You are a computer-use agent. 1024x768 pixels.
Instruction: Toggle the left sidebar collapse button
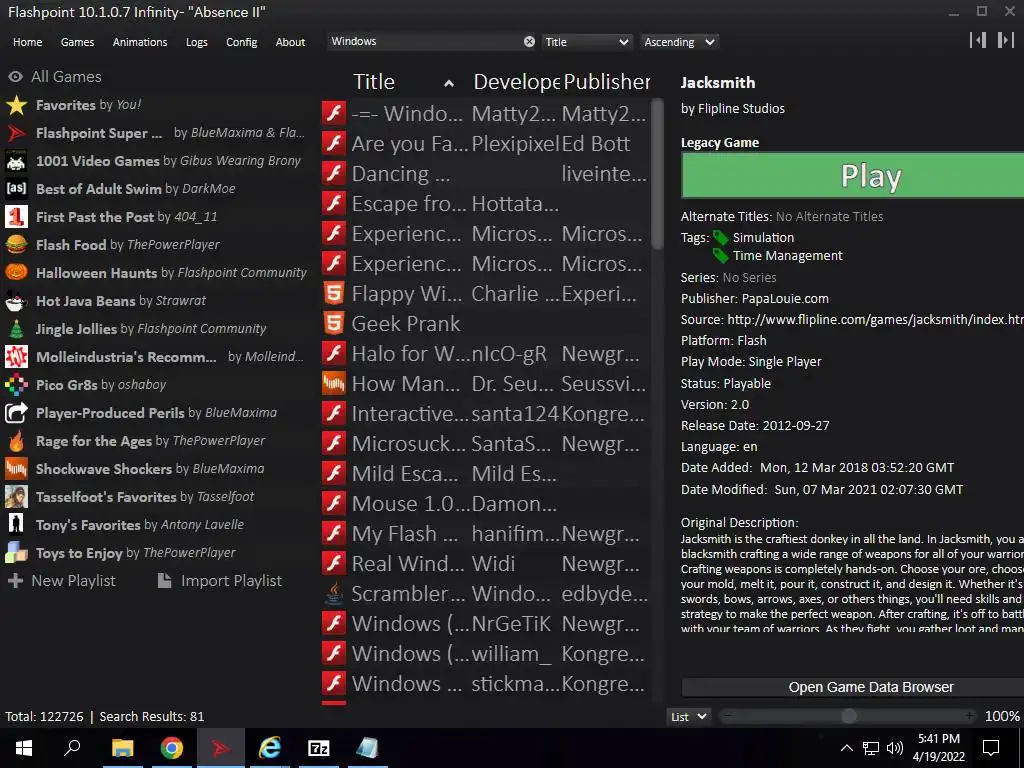pyautogui.click(x=978, y=40)
